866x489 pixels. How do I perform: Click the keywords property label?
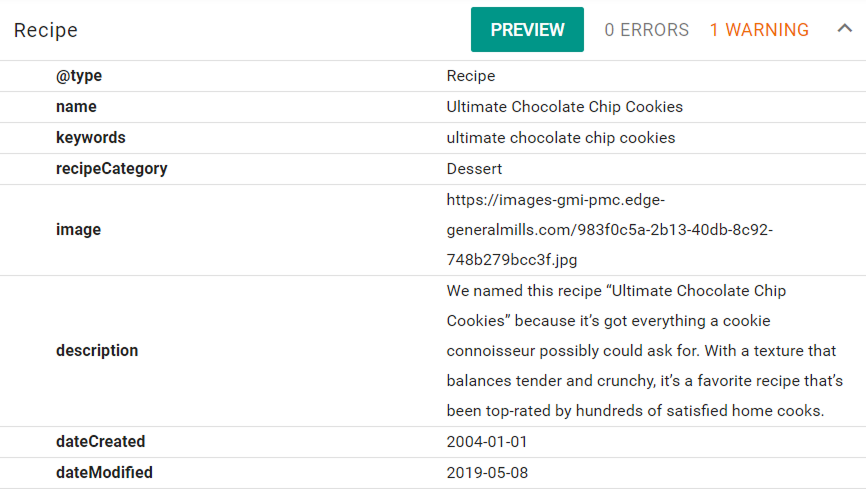tap(91, 138)
